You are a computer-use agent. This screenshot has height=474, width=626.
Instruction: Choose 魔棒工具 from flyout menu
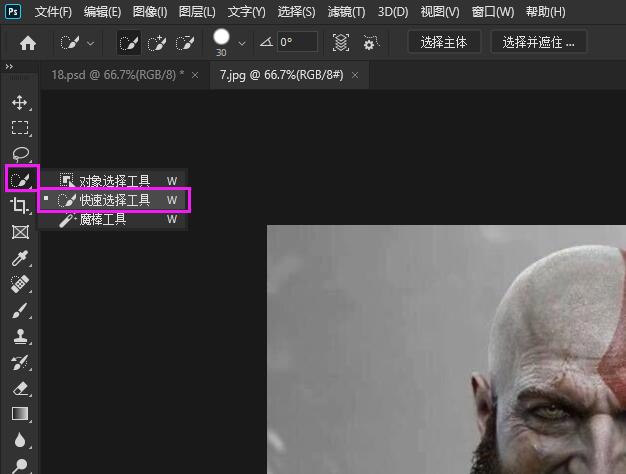(x=114, y=219)
